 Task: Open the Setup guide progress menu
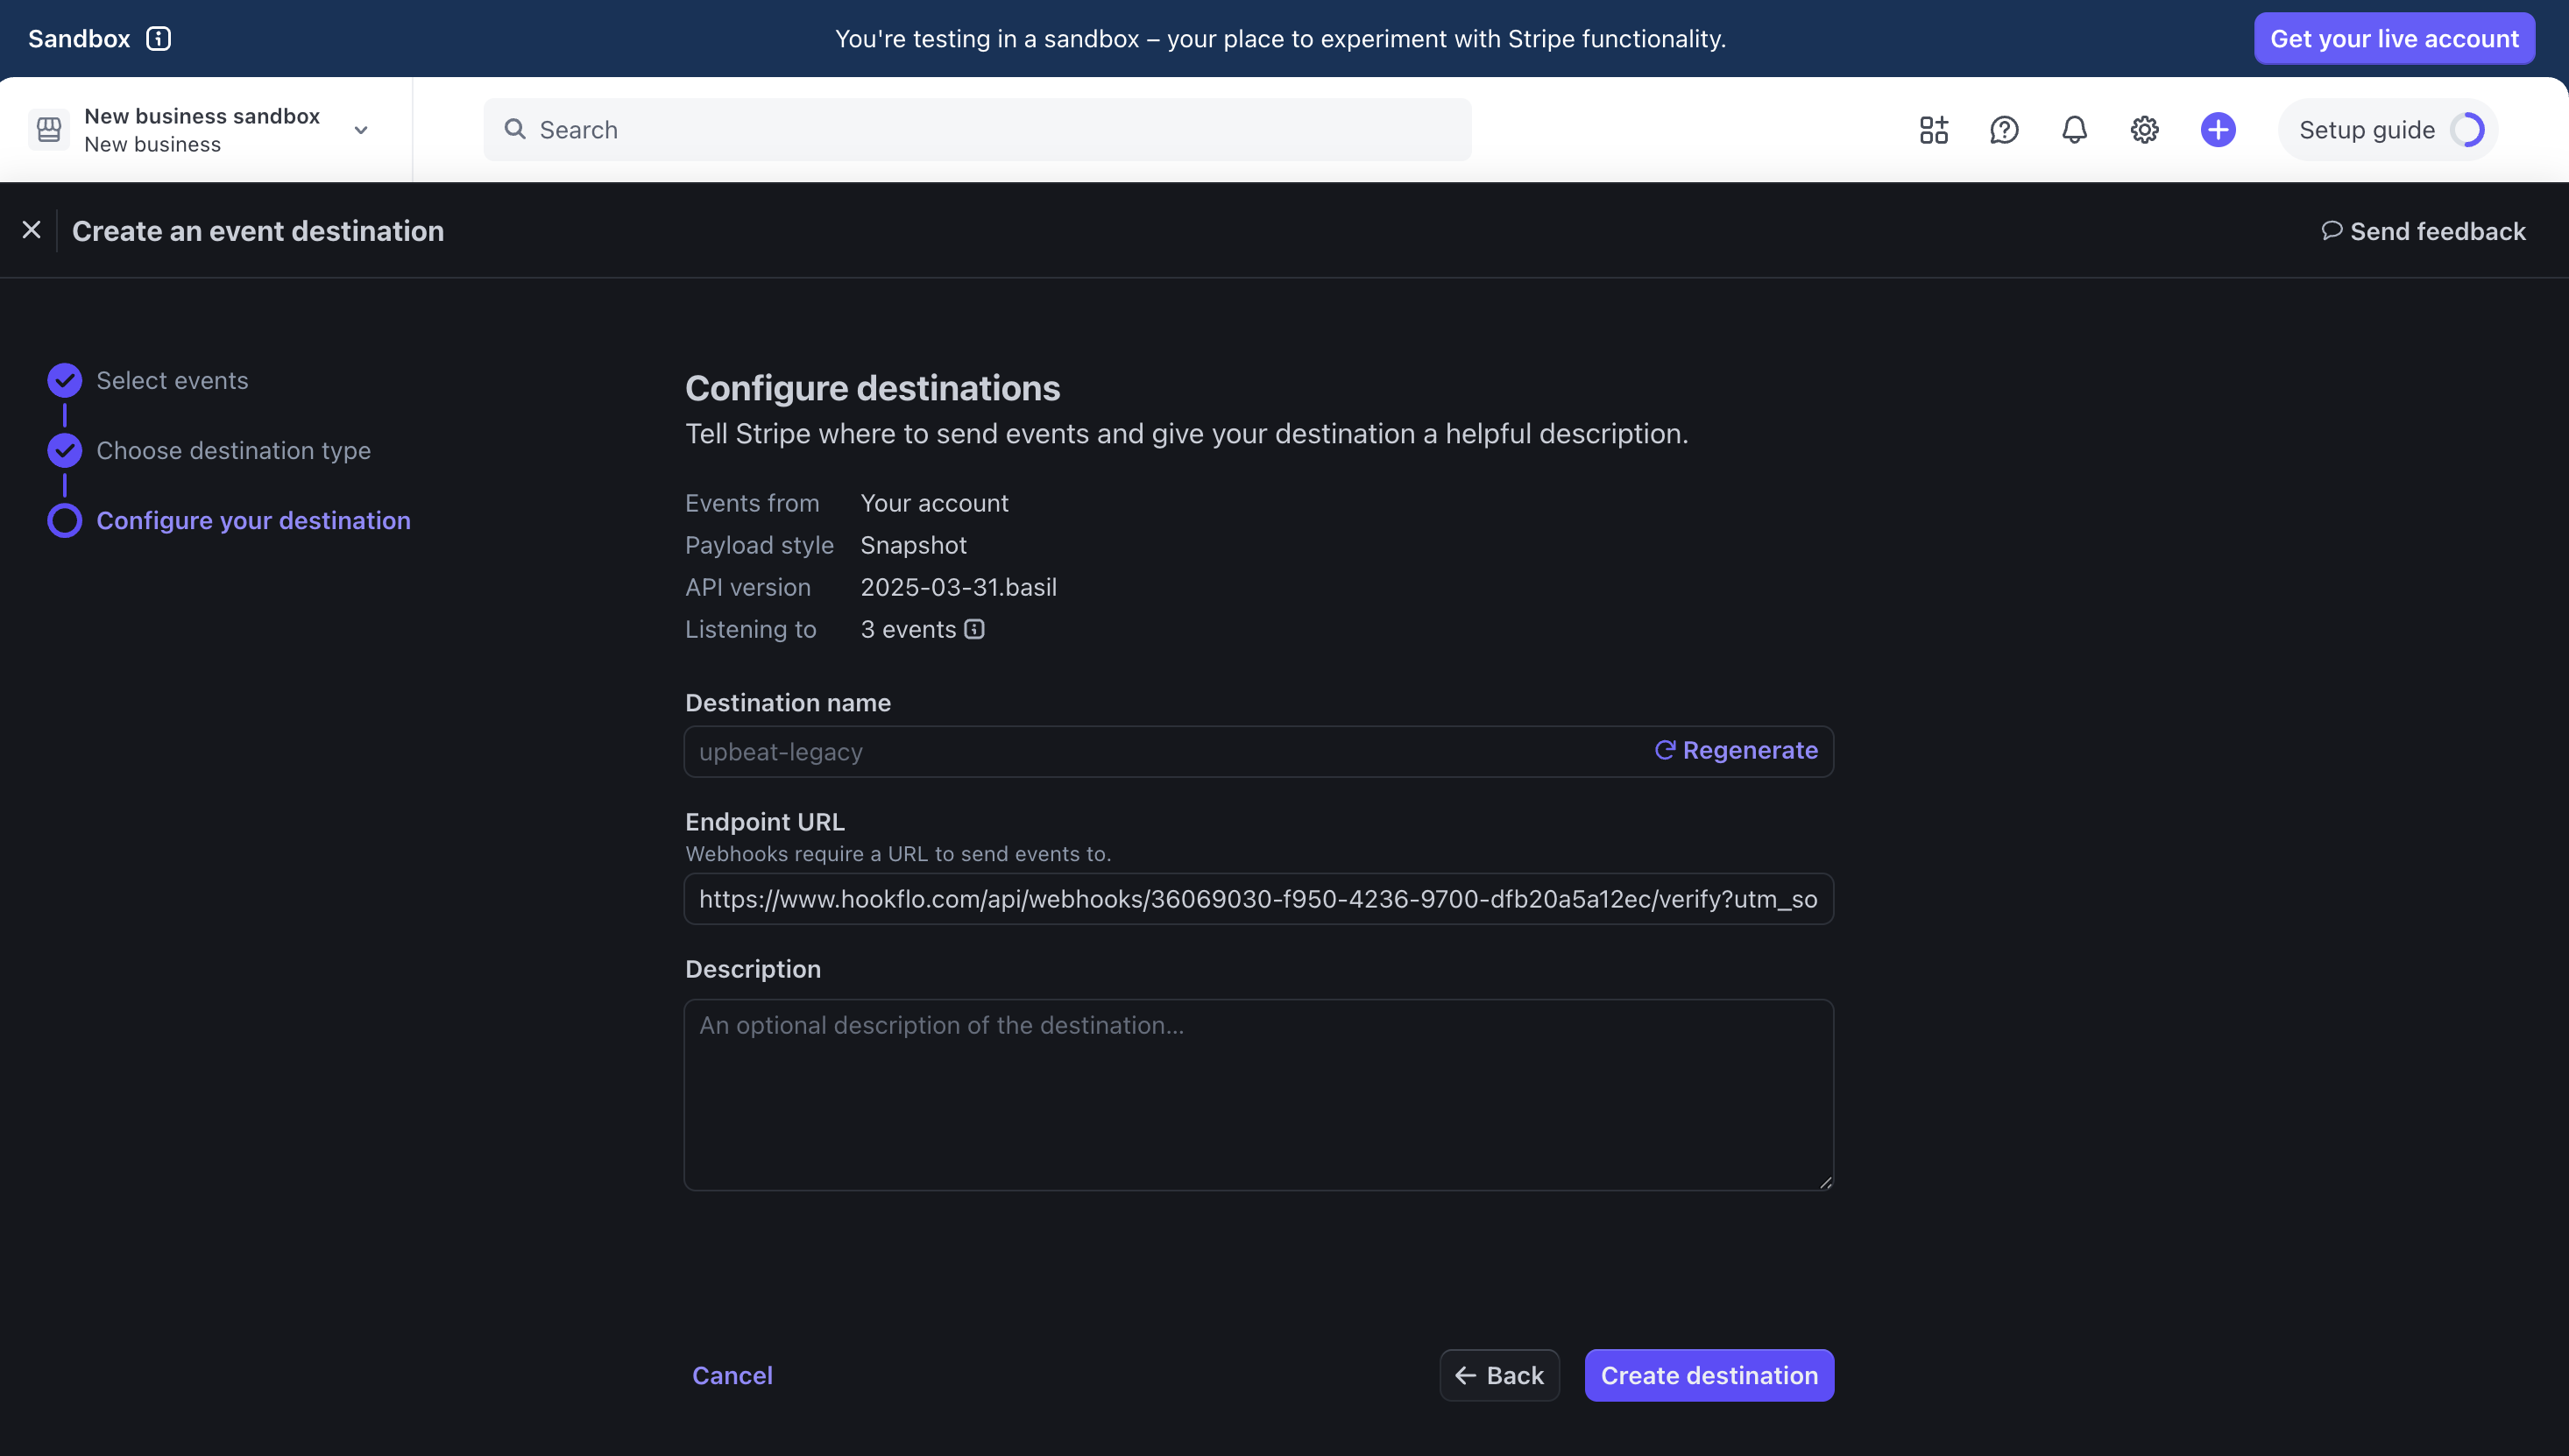(2387, 130)
